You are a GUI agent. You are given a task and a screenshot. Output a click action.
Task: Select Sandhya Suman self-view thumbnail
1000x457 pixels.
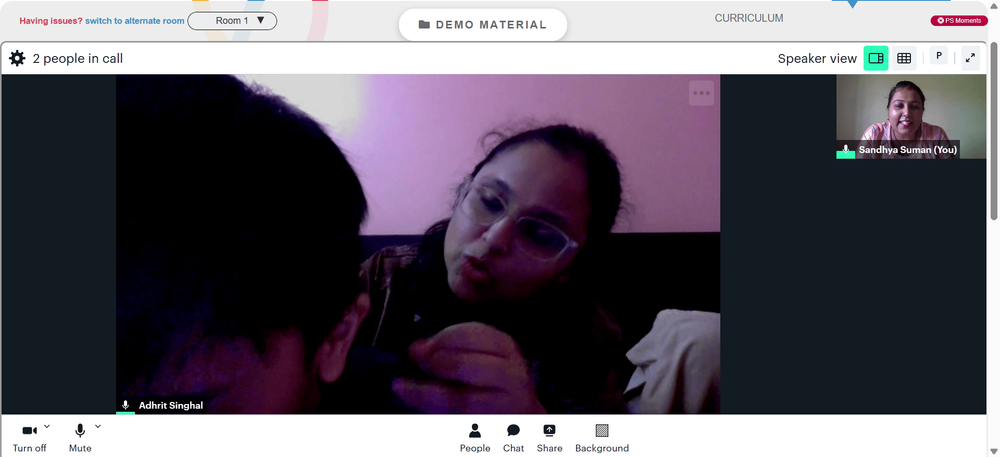[911, 117]
